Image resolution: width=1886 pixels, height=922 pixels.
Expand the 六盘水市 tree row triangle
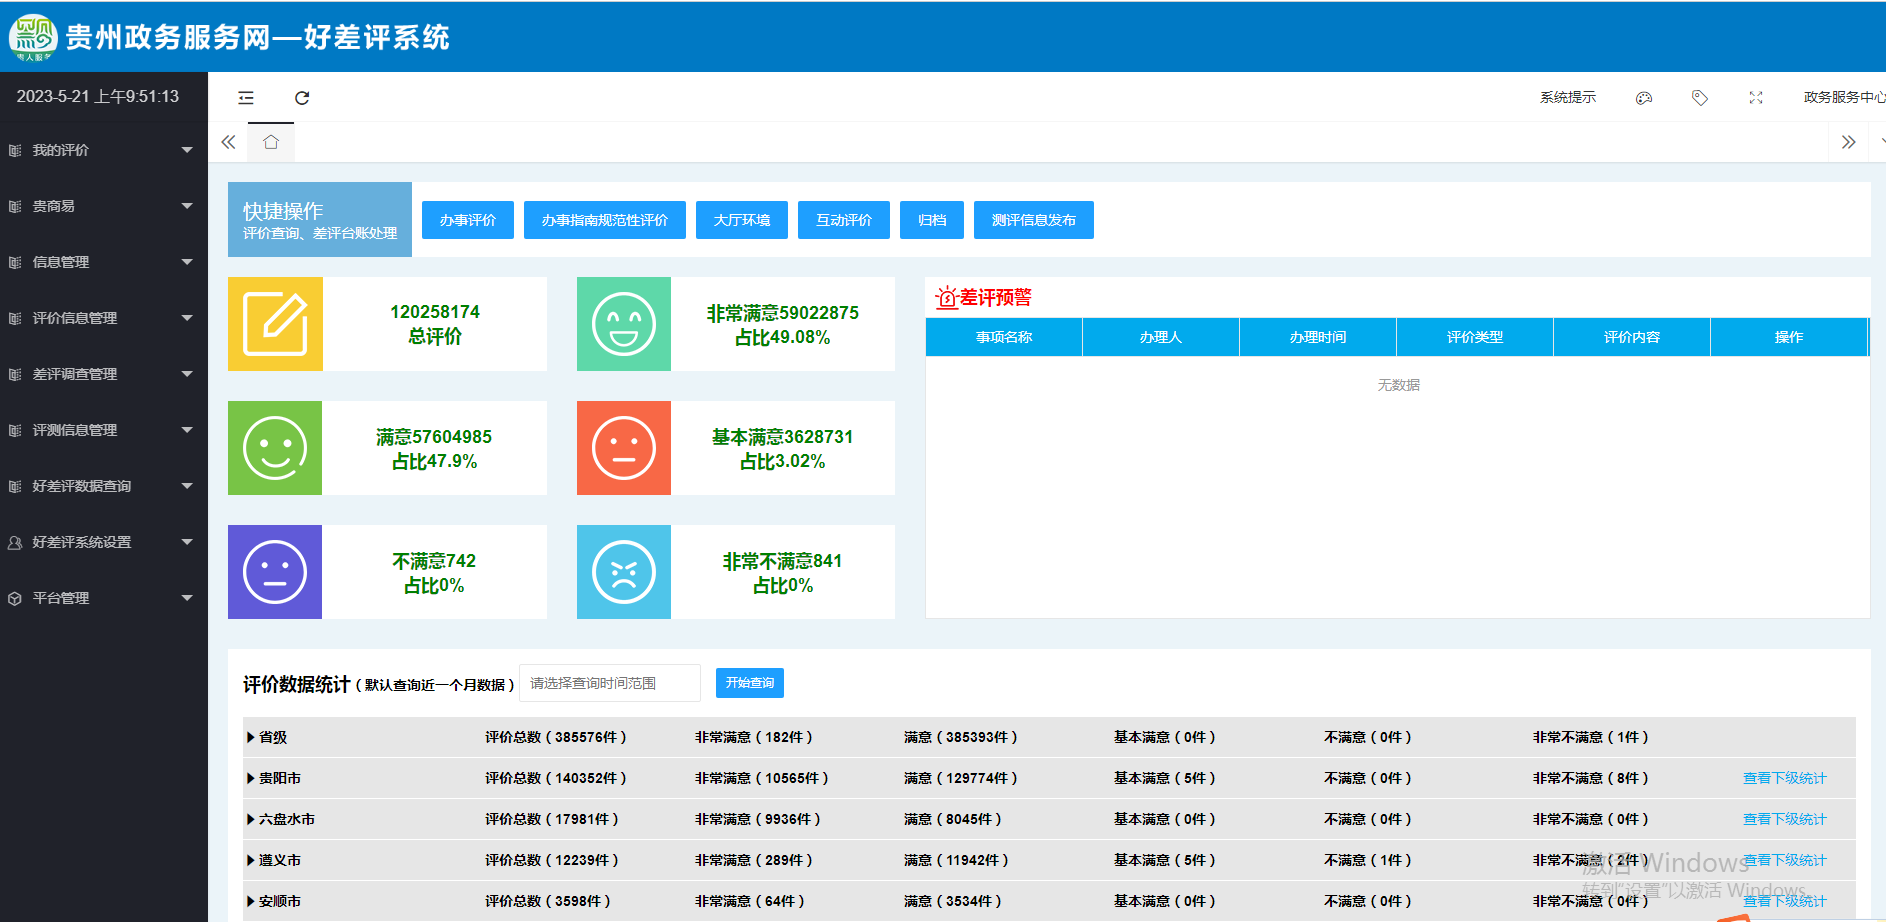coord(251,819)
